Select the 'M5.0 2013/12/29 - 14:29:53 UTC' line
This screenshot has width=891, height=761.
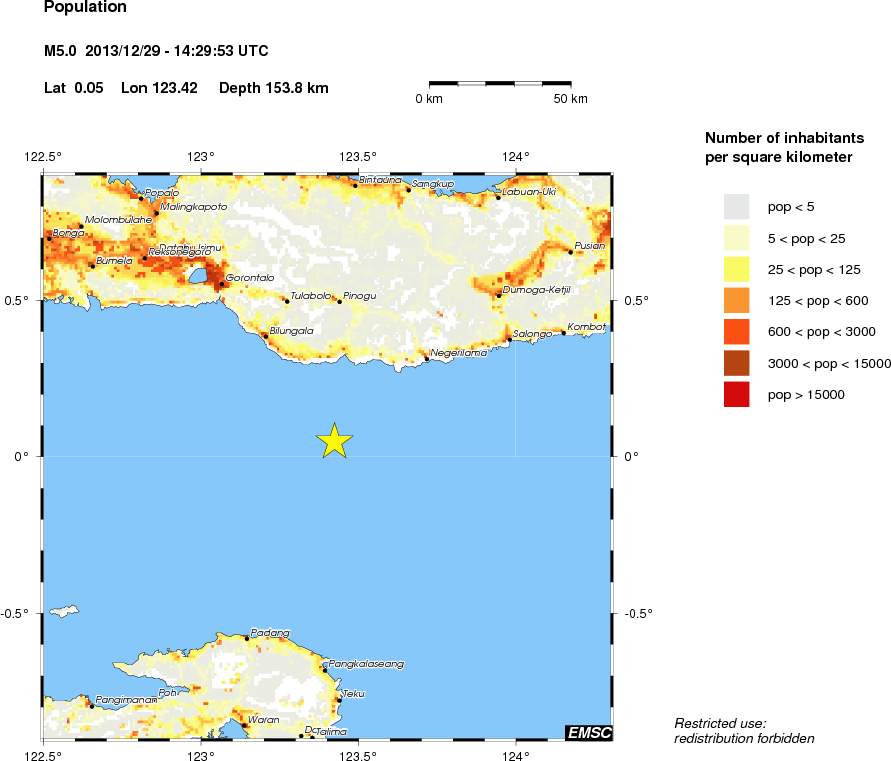click(156, 51)
